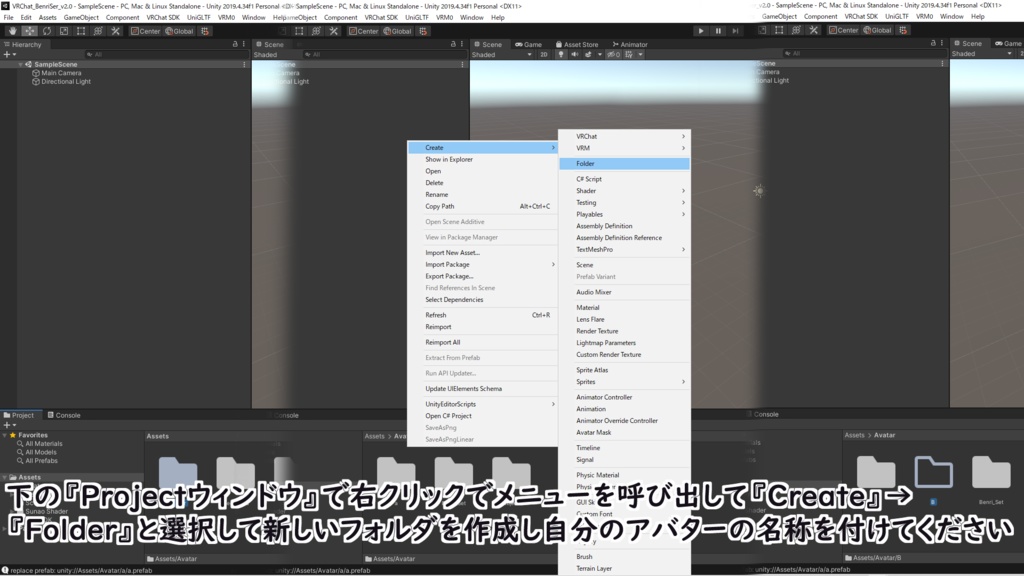Screen dimensions: 1024x576
Task: Toggle 2D view mode in the Scene view
Action: [x=544, y=55]
